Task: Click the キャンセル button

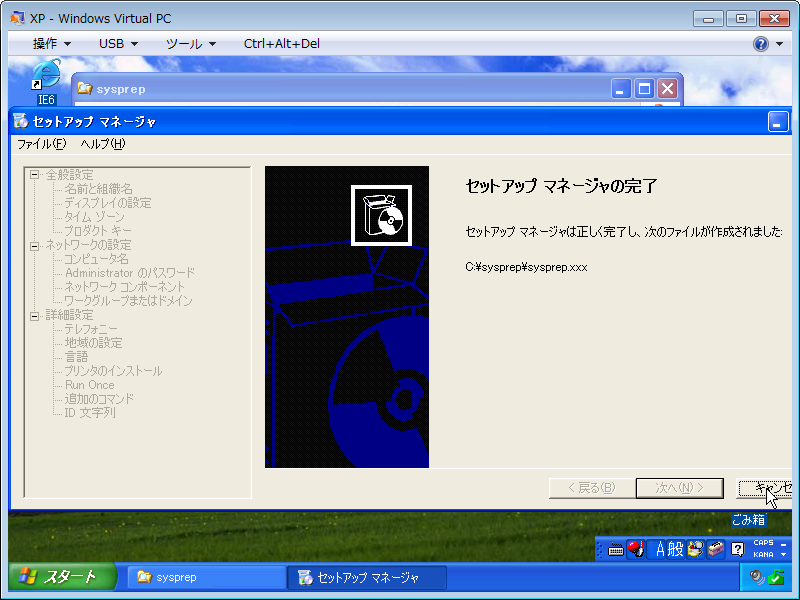Action: click(x=764, y=488)
